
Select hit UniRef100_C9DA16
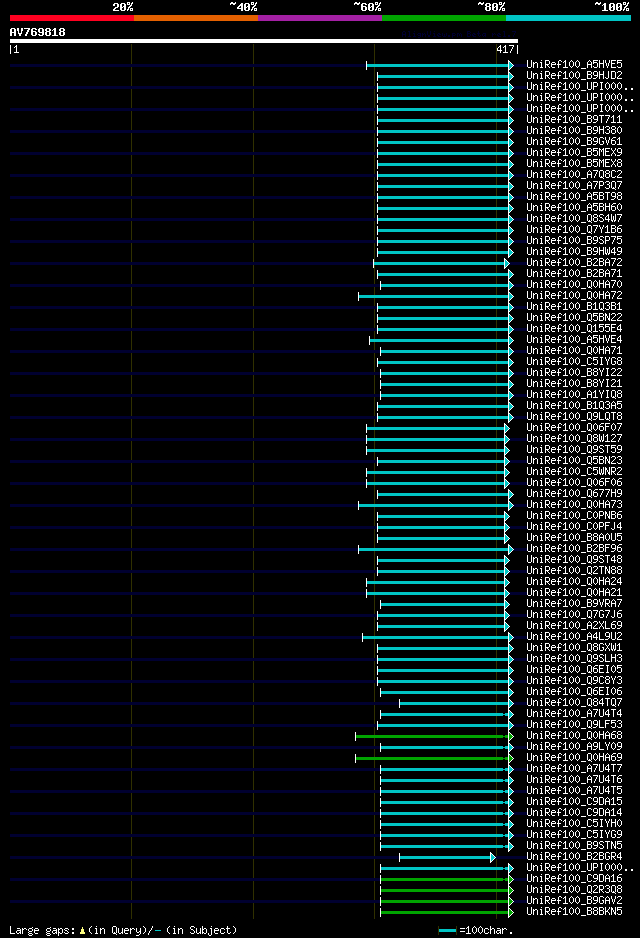574,879
